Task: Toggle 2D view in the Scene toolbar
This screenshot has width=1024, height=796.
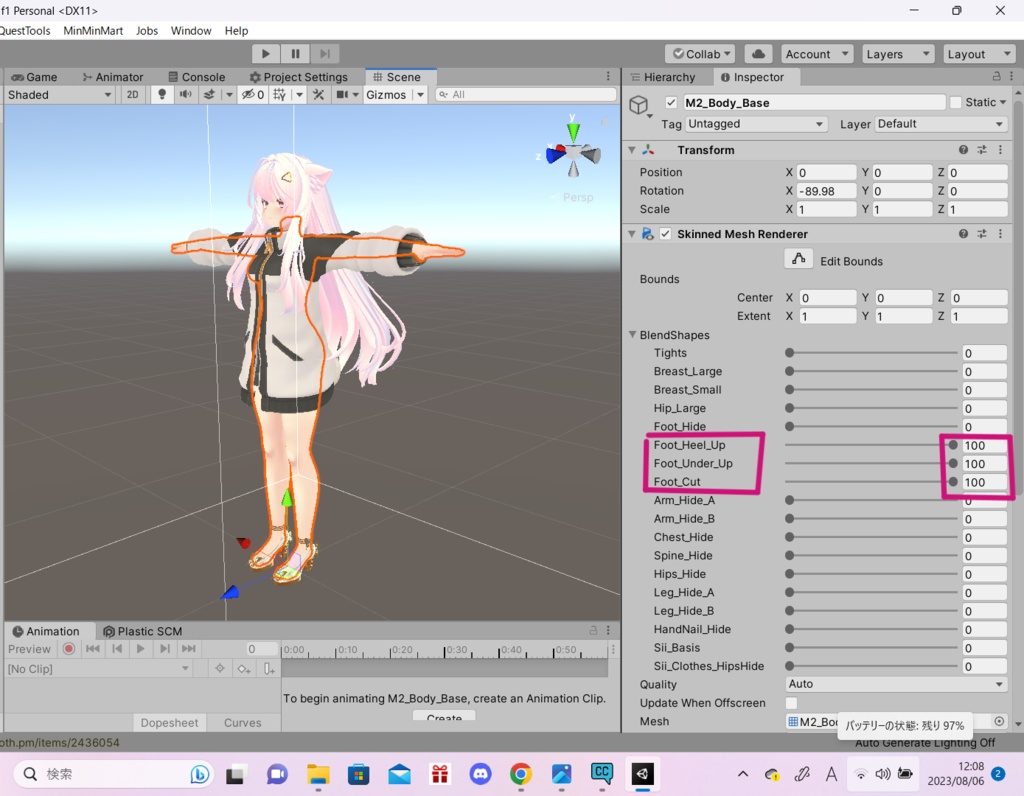Action: 132,94
